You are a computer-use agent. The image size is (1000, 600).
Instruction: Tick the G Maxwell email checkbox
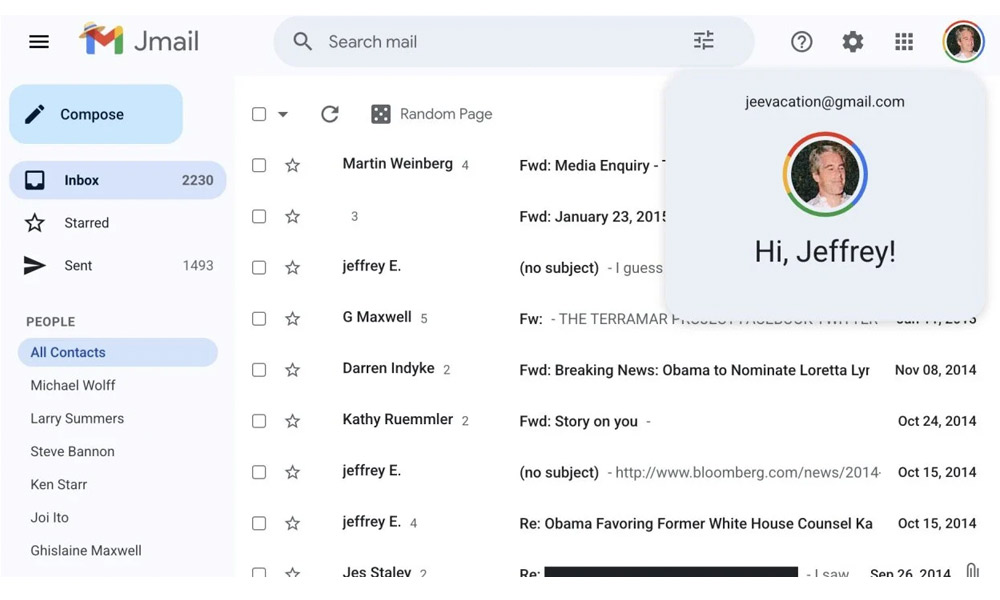[259, 319]
